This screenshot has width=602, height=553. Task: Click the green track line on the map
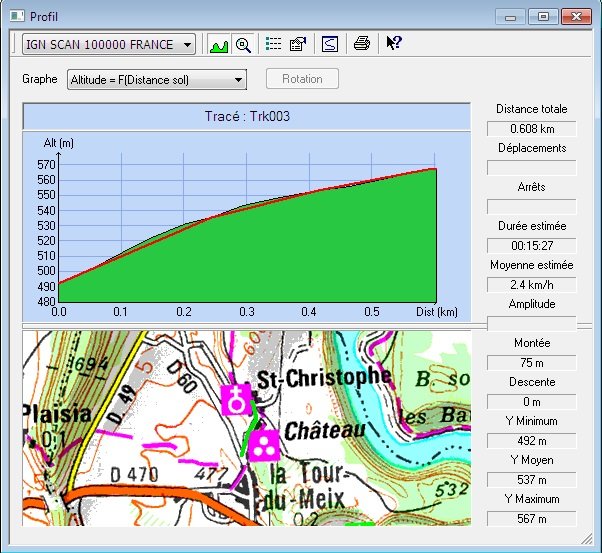pyautogui.click(x=250, y=428)
